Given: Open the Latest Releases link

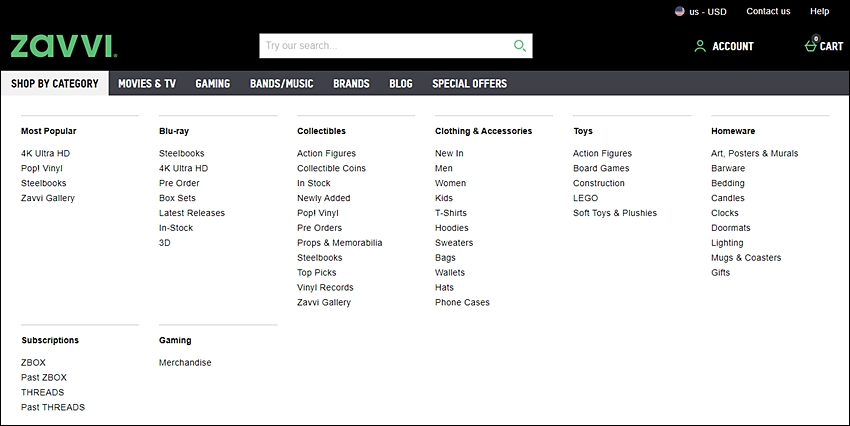Looking at the screenshot, I should pos(192,213).
